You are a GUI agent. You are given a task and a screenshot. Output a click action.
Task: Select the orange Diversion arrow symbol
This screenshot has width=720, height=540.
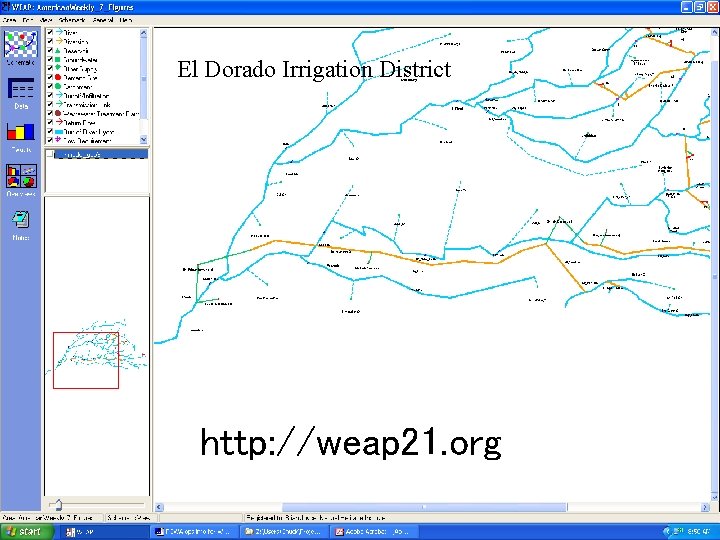click(x=59, y=41)
